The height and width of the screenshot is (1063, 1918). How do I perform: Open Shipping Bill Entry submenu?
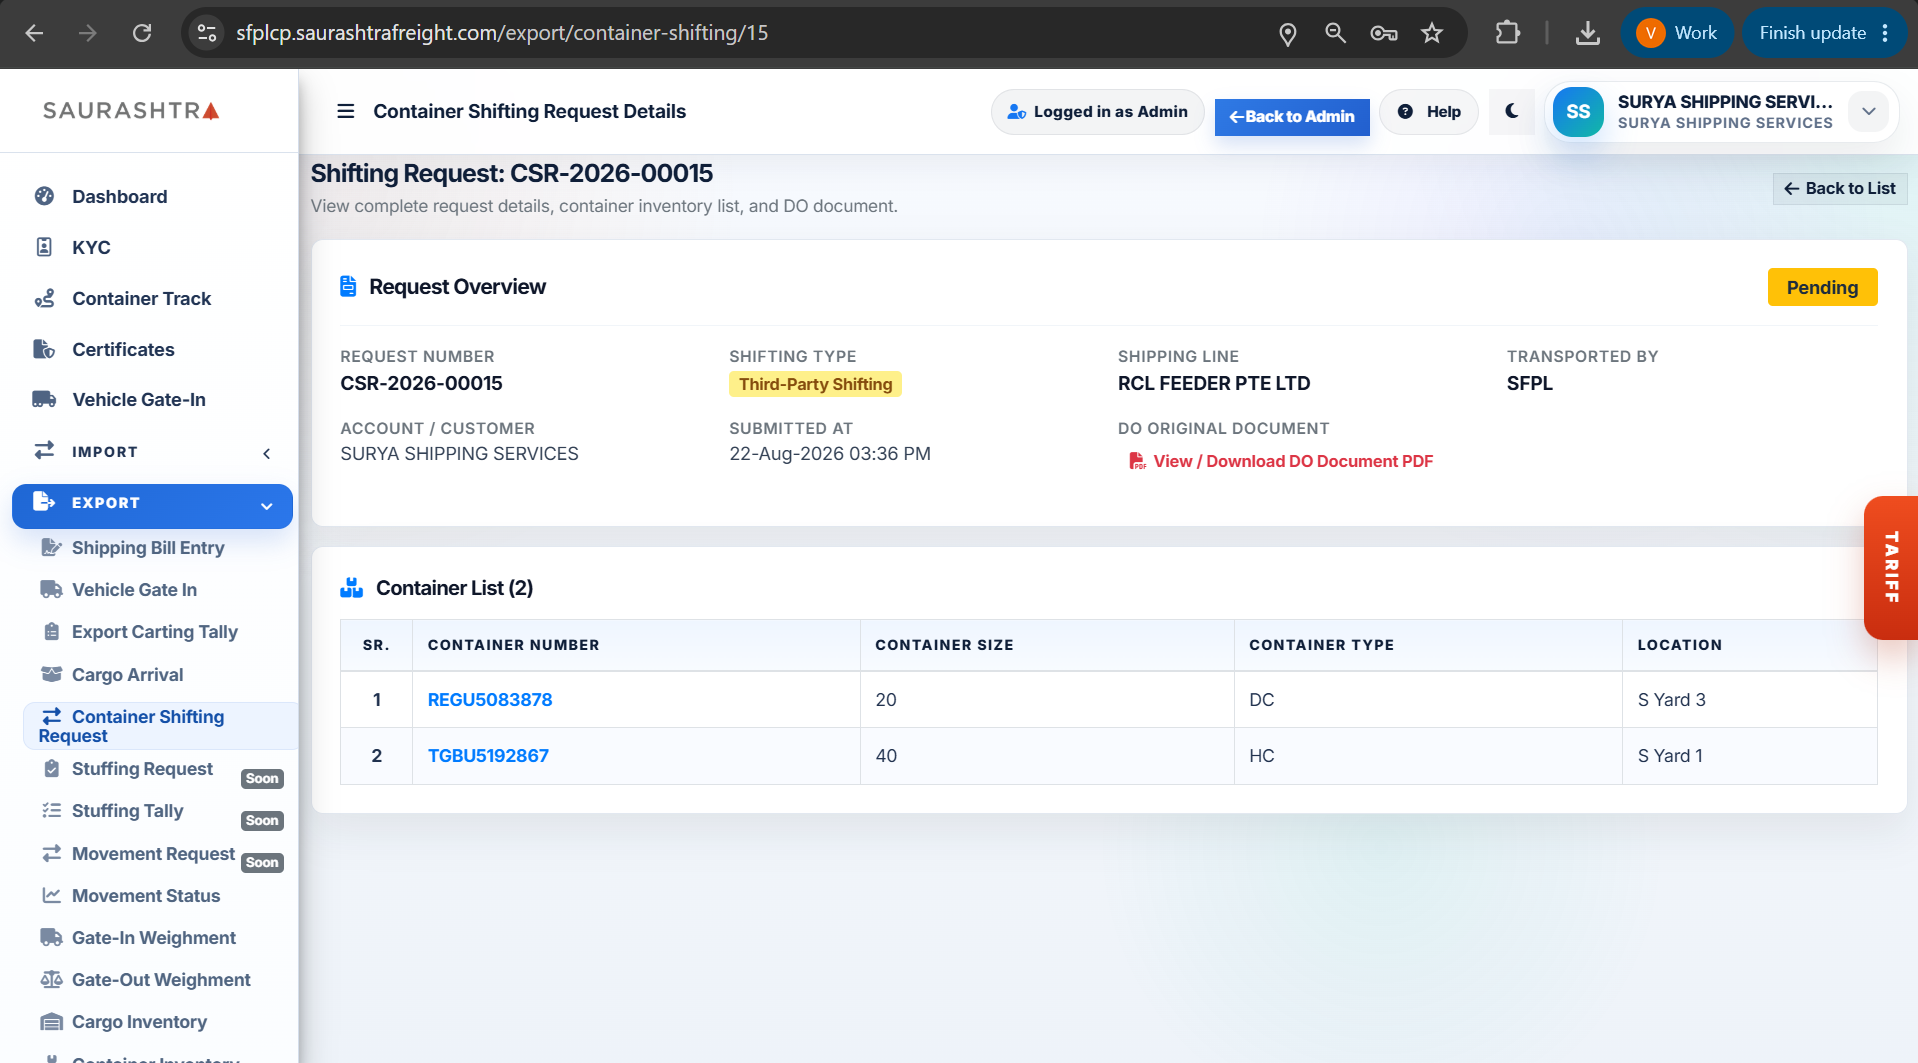[148, 548]
